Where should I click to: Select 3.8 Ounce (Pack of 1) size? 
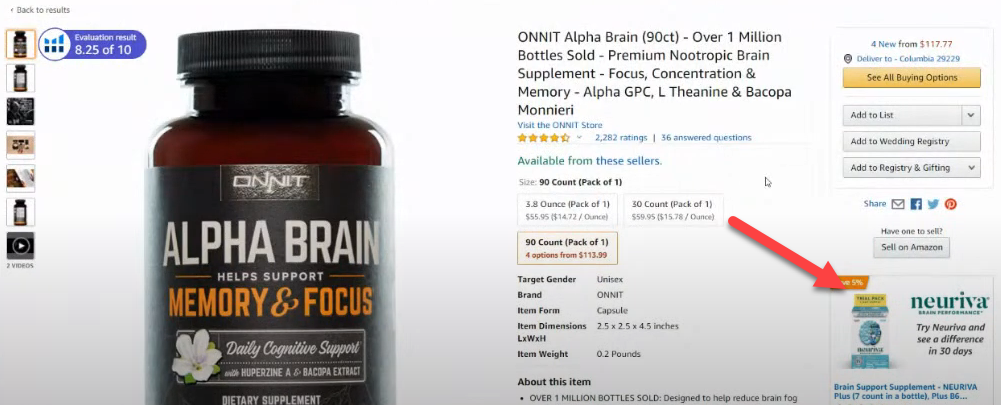[x=568, y=210]
